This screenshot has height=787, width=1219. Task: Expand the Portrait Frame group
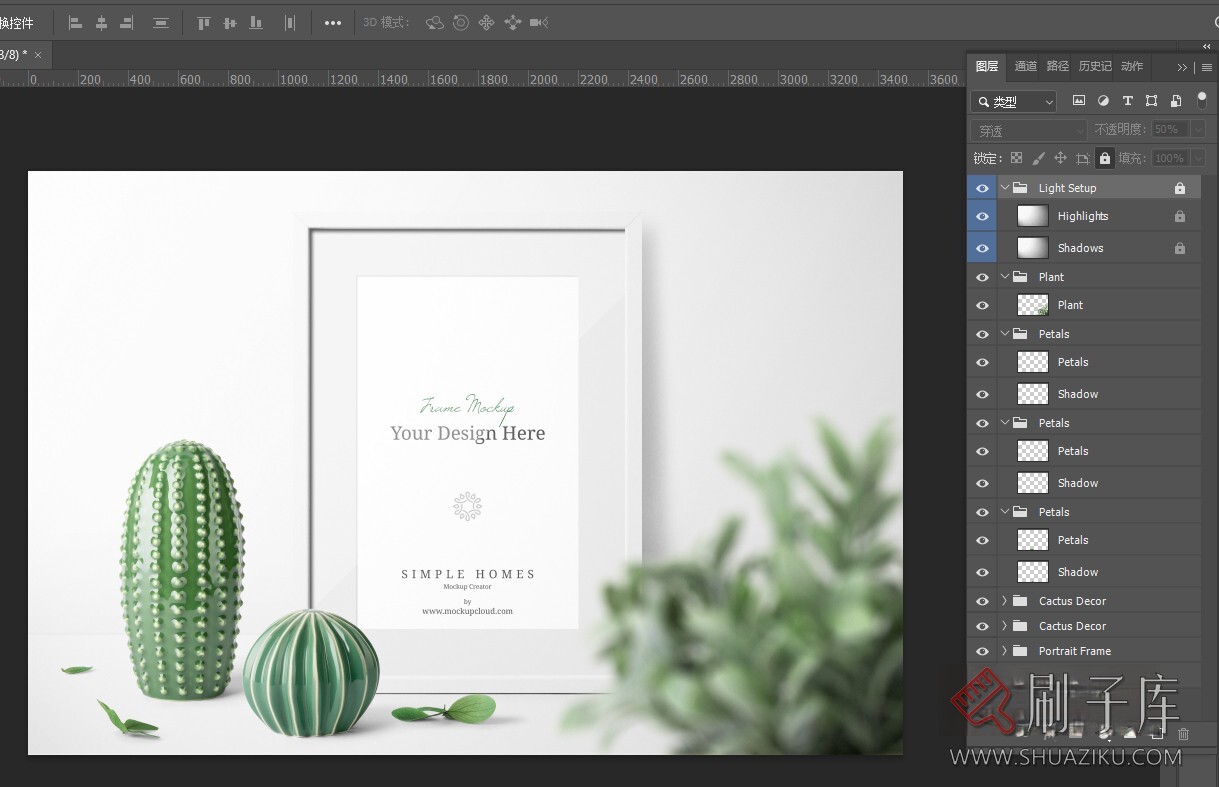(1004, 651)
